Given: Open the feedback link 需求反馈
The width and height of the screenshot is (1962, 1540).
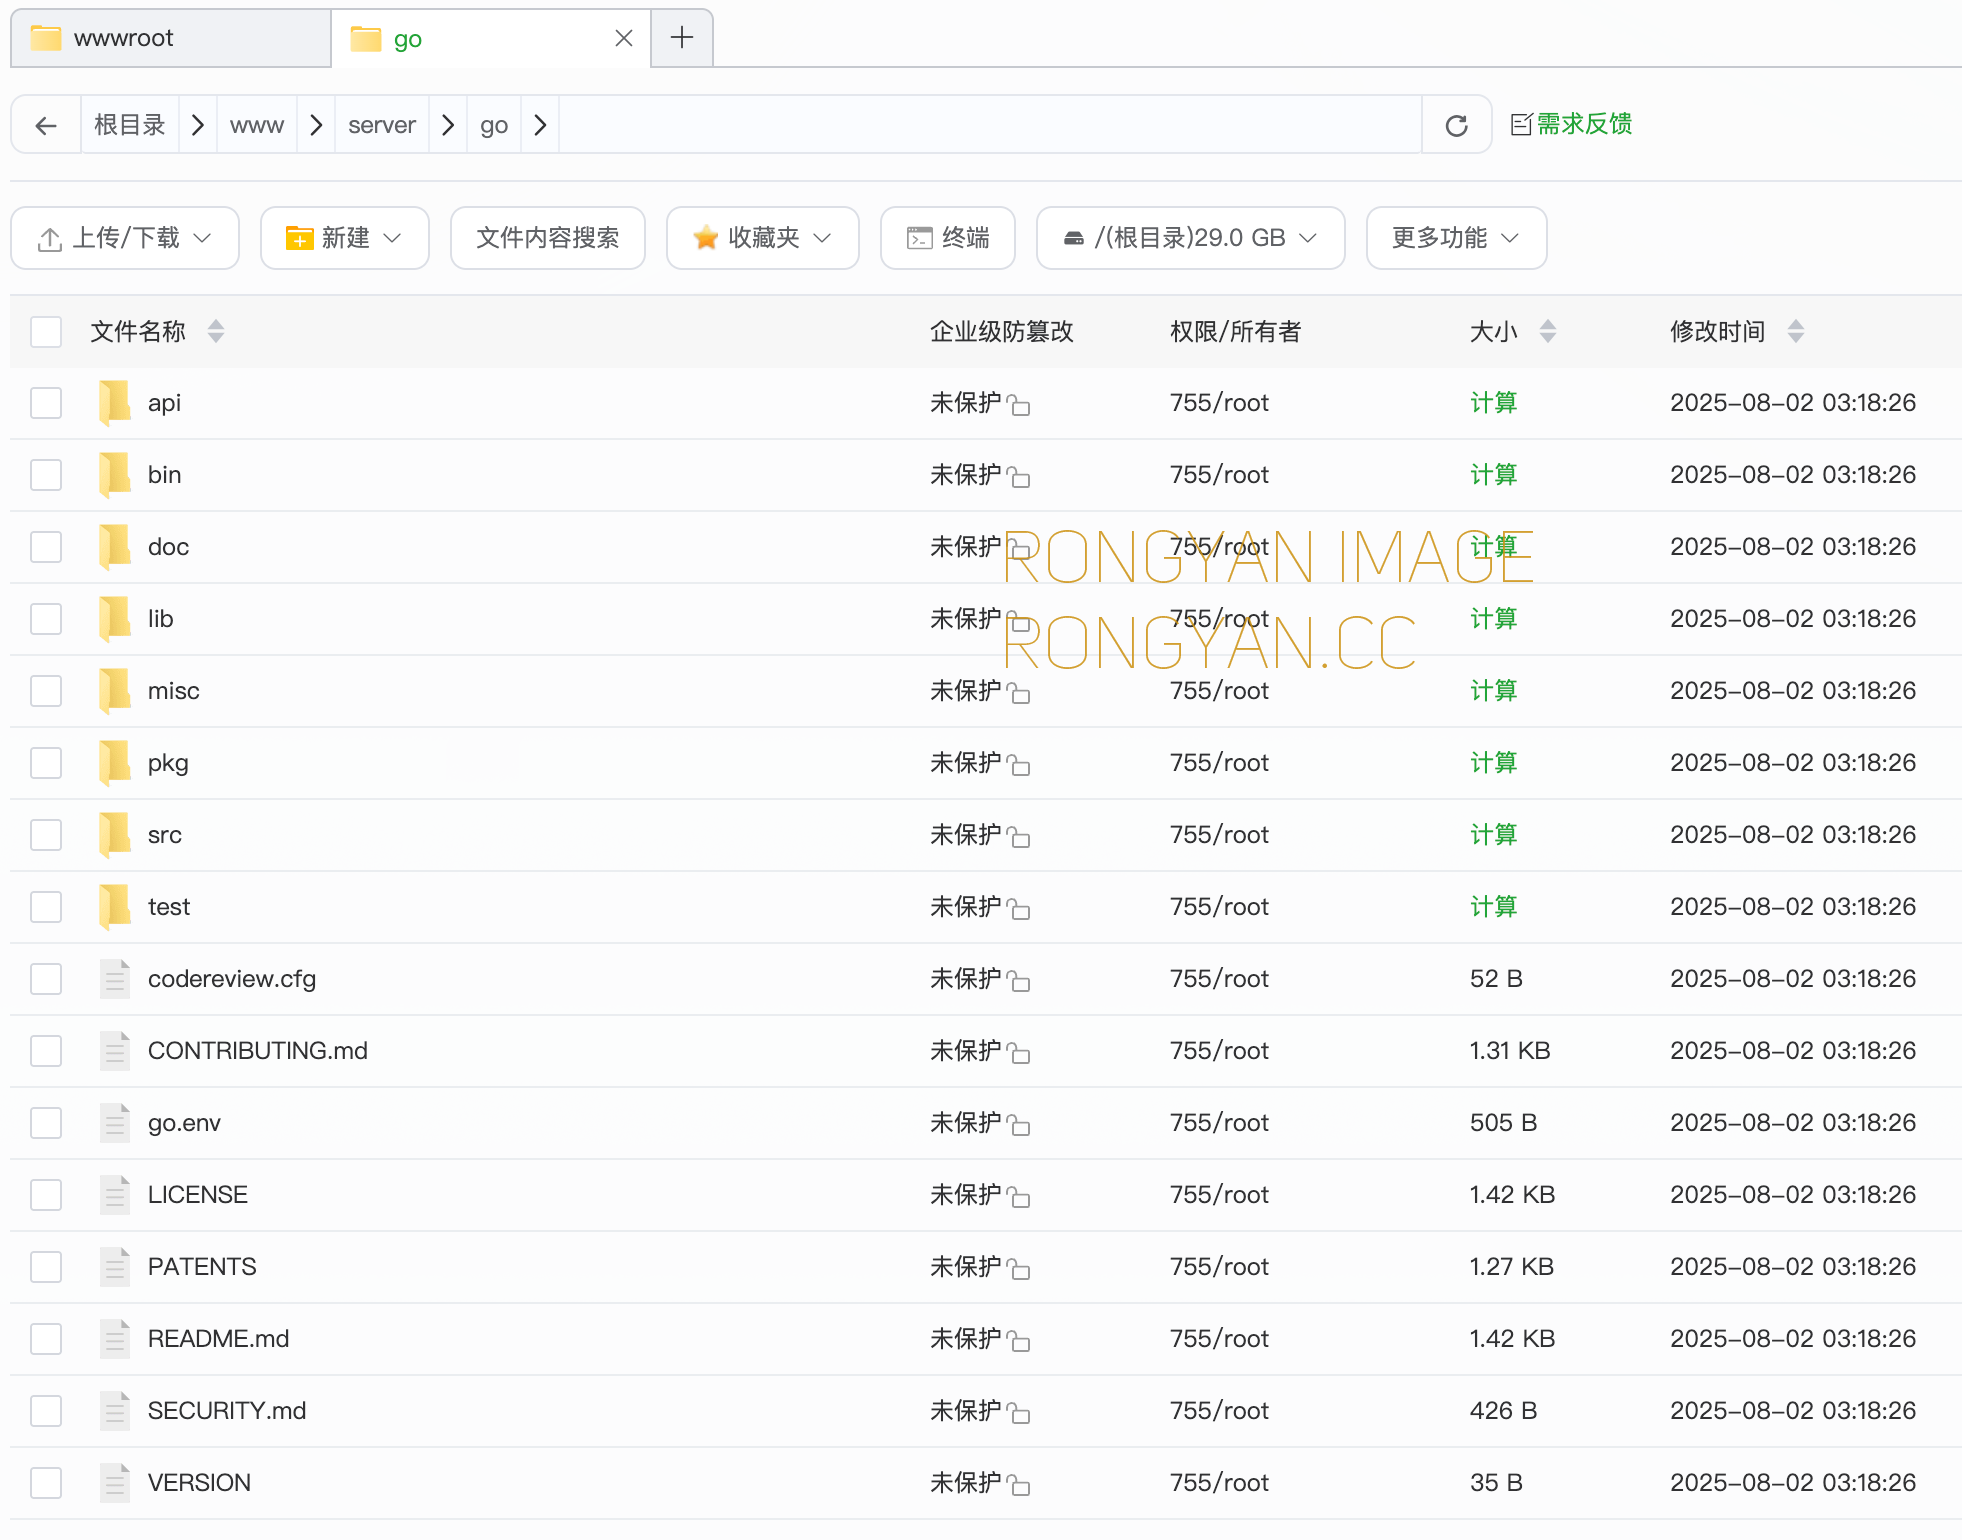Looking at the screenshot, I should coord(1571,124).
